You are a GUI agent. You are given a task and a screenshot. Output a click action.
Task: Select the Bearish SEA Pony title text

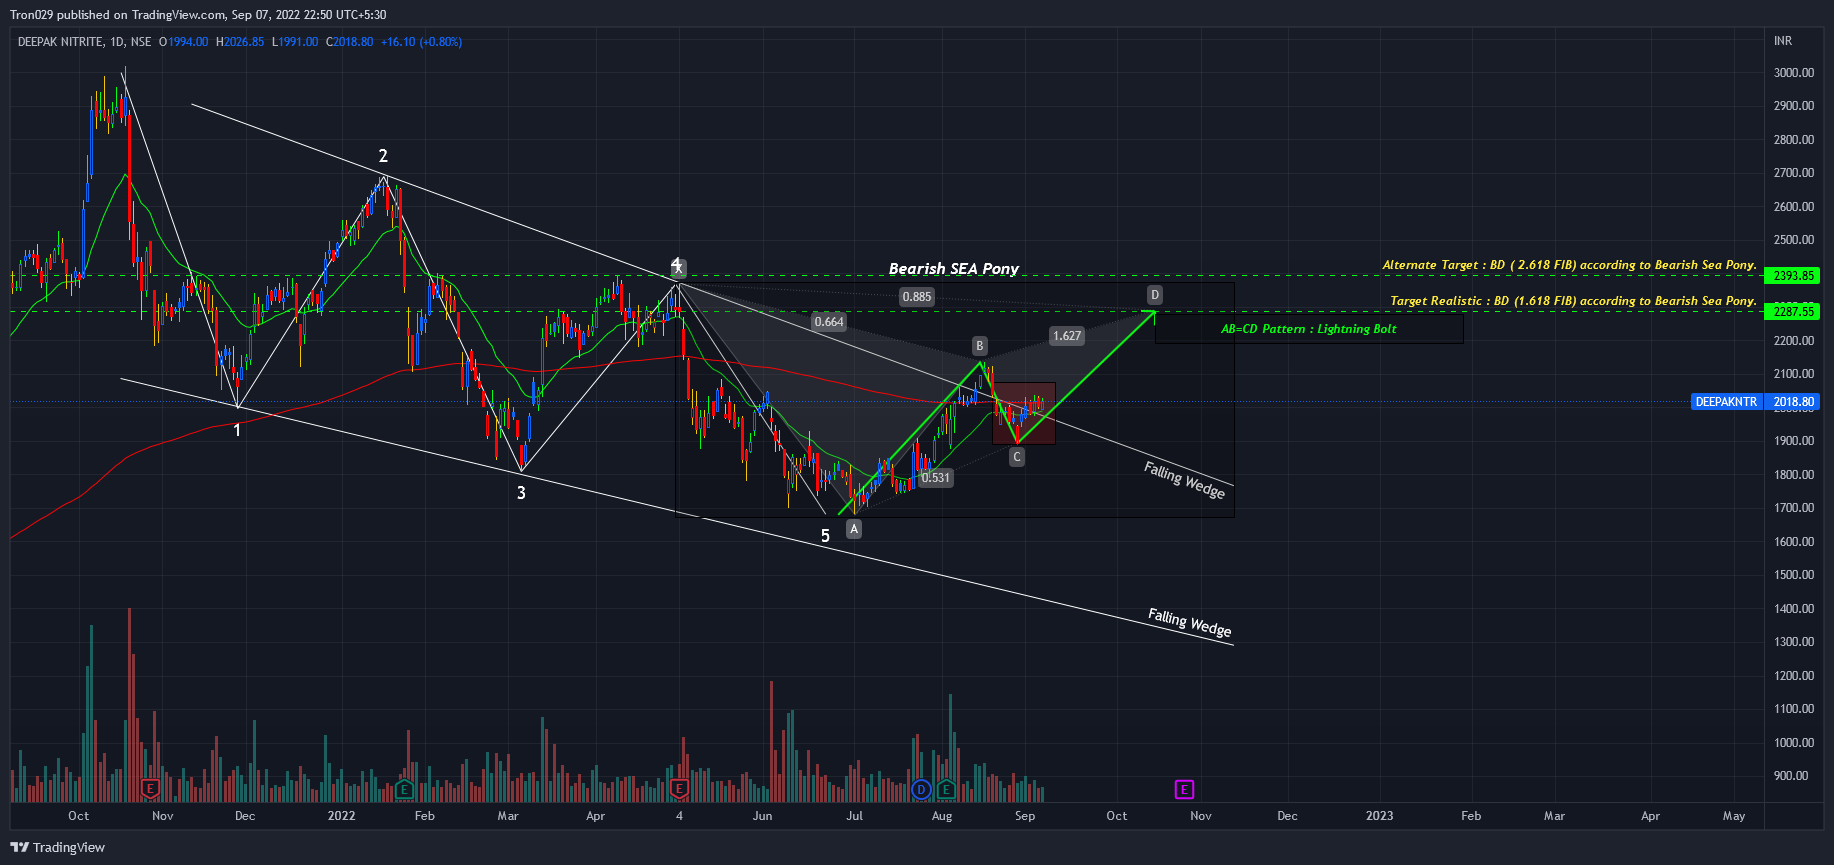(954, 269)
